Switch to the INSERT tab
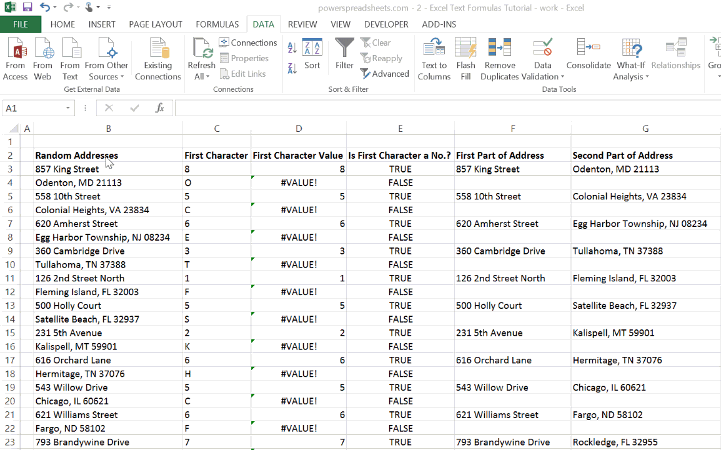The image size is (721, 450). (x=102, y=24)
